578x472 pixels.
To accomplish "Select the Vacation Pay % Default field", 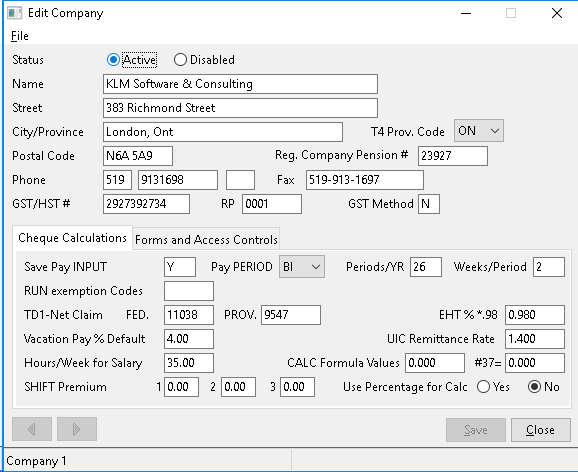I will (189, 339).
